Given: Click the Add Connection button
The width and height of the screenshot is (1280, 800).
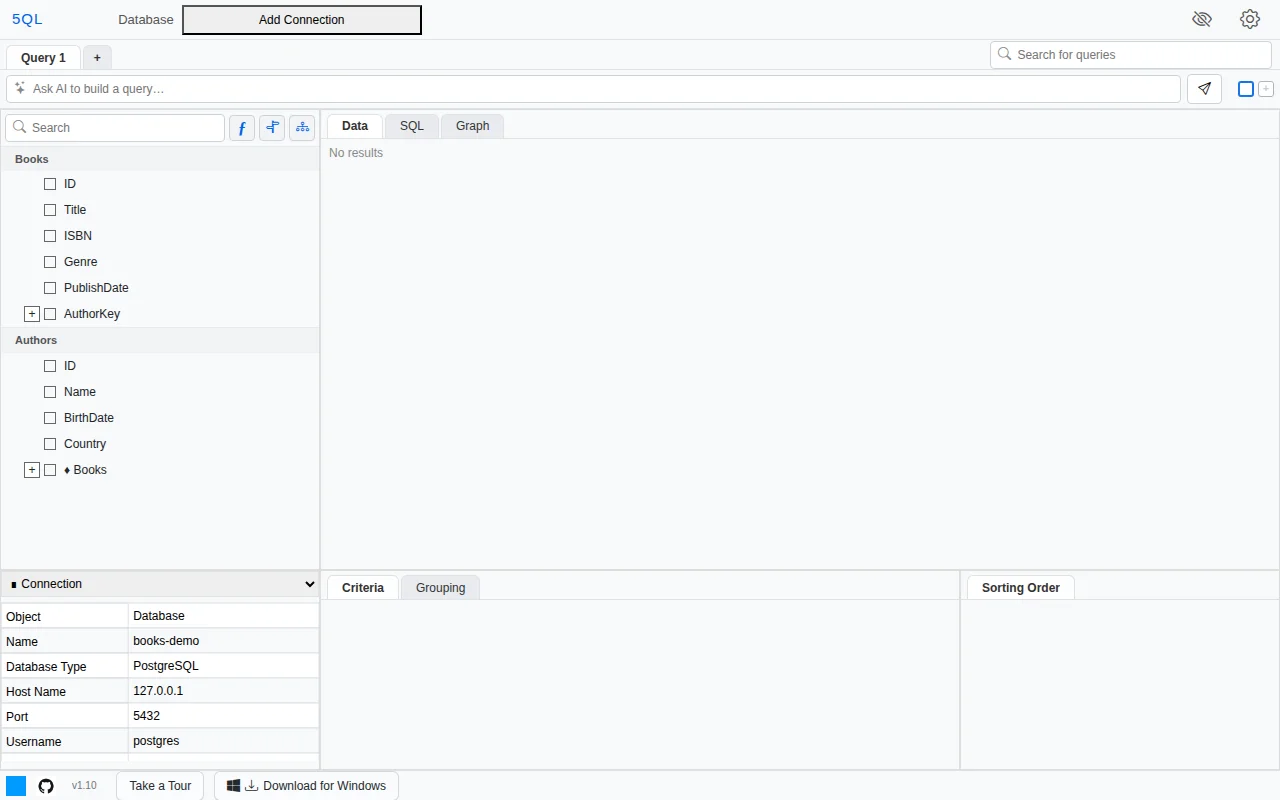Looking at the screenshot, I should point(302,20).
